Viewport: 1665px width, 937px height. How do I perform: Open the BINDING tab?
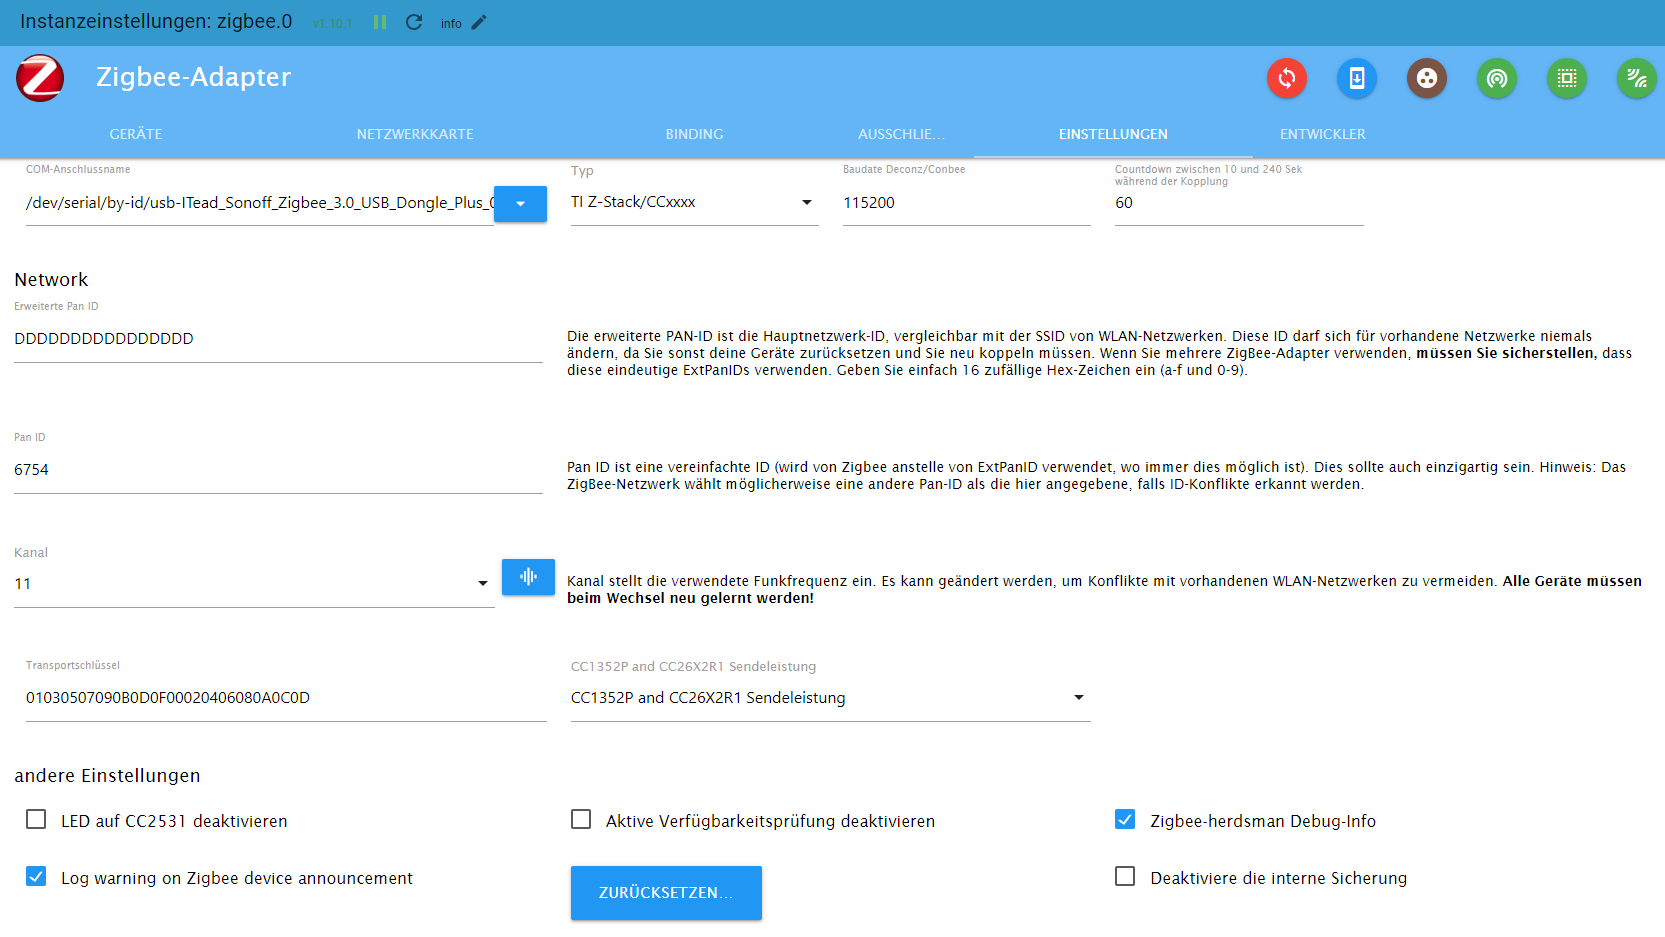click(695, 134)
